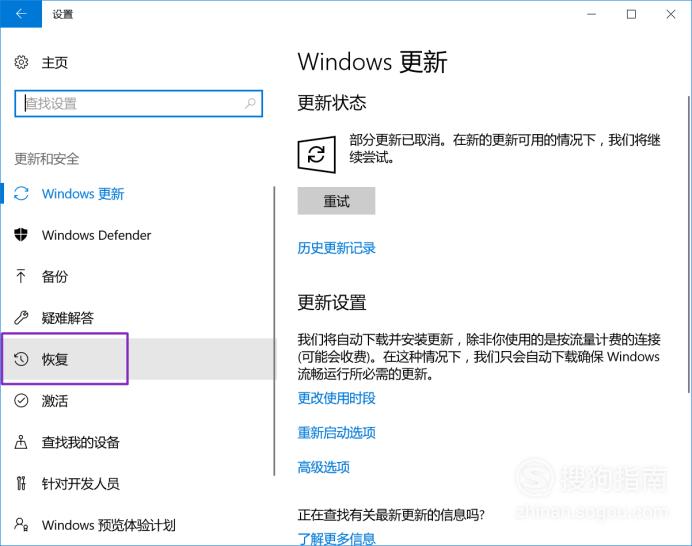Click the 激活 checkmark circle icon

(x=21, y=400)
